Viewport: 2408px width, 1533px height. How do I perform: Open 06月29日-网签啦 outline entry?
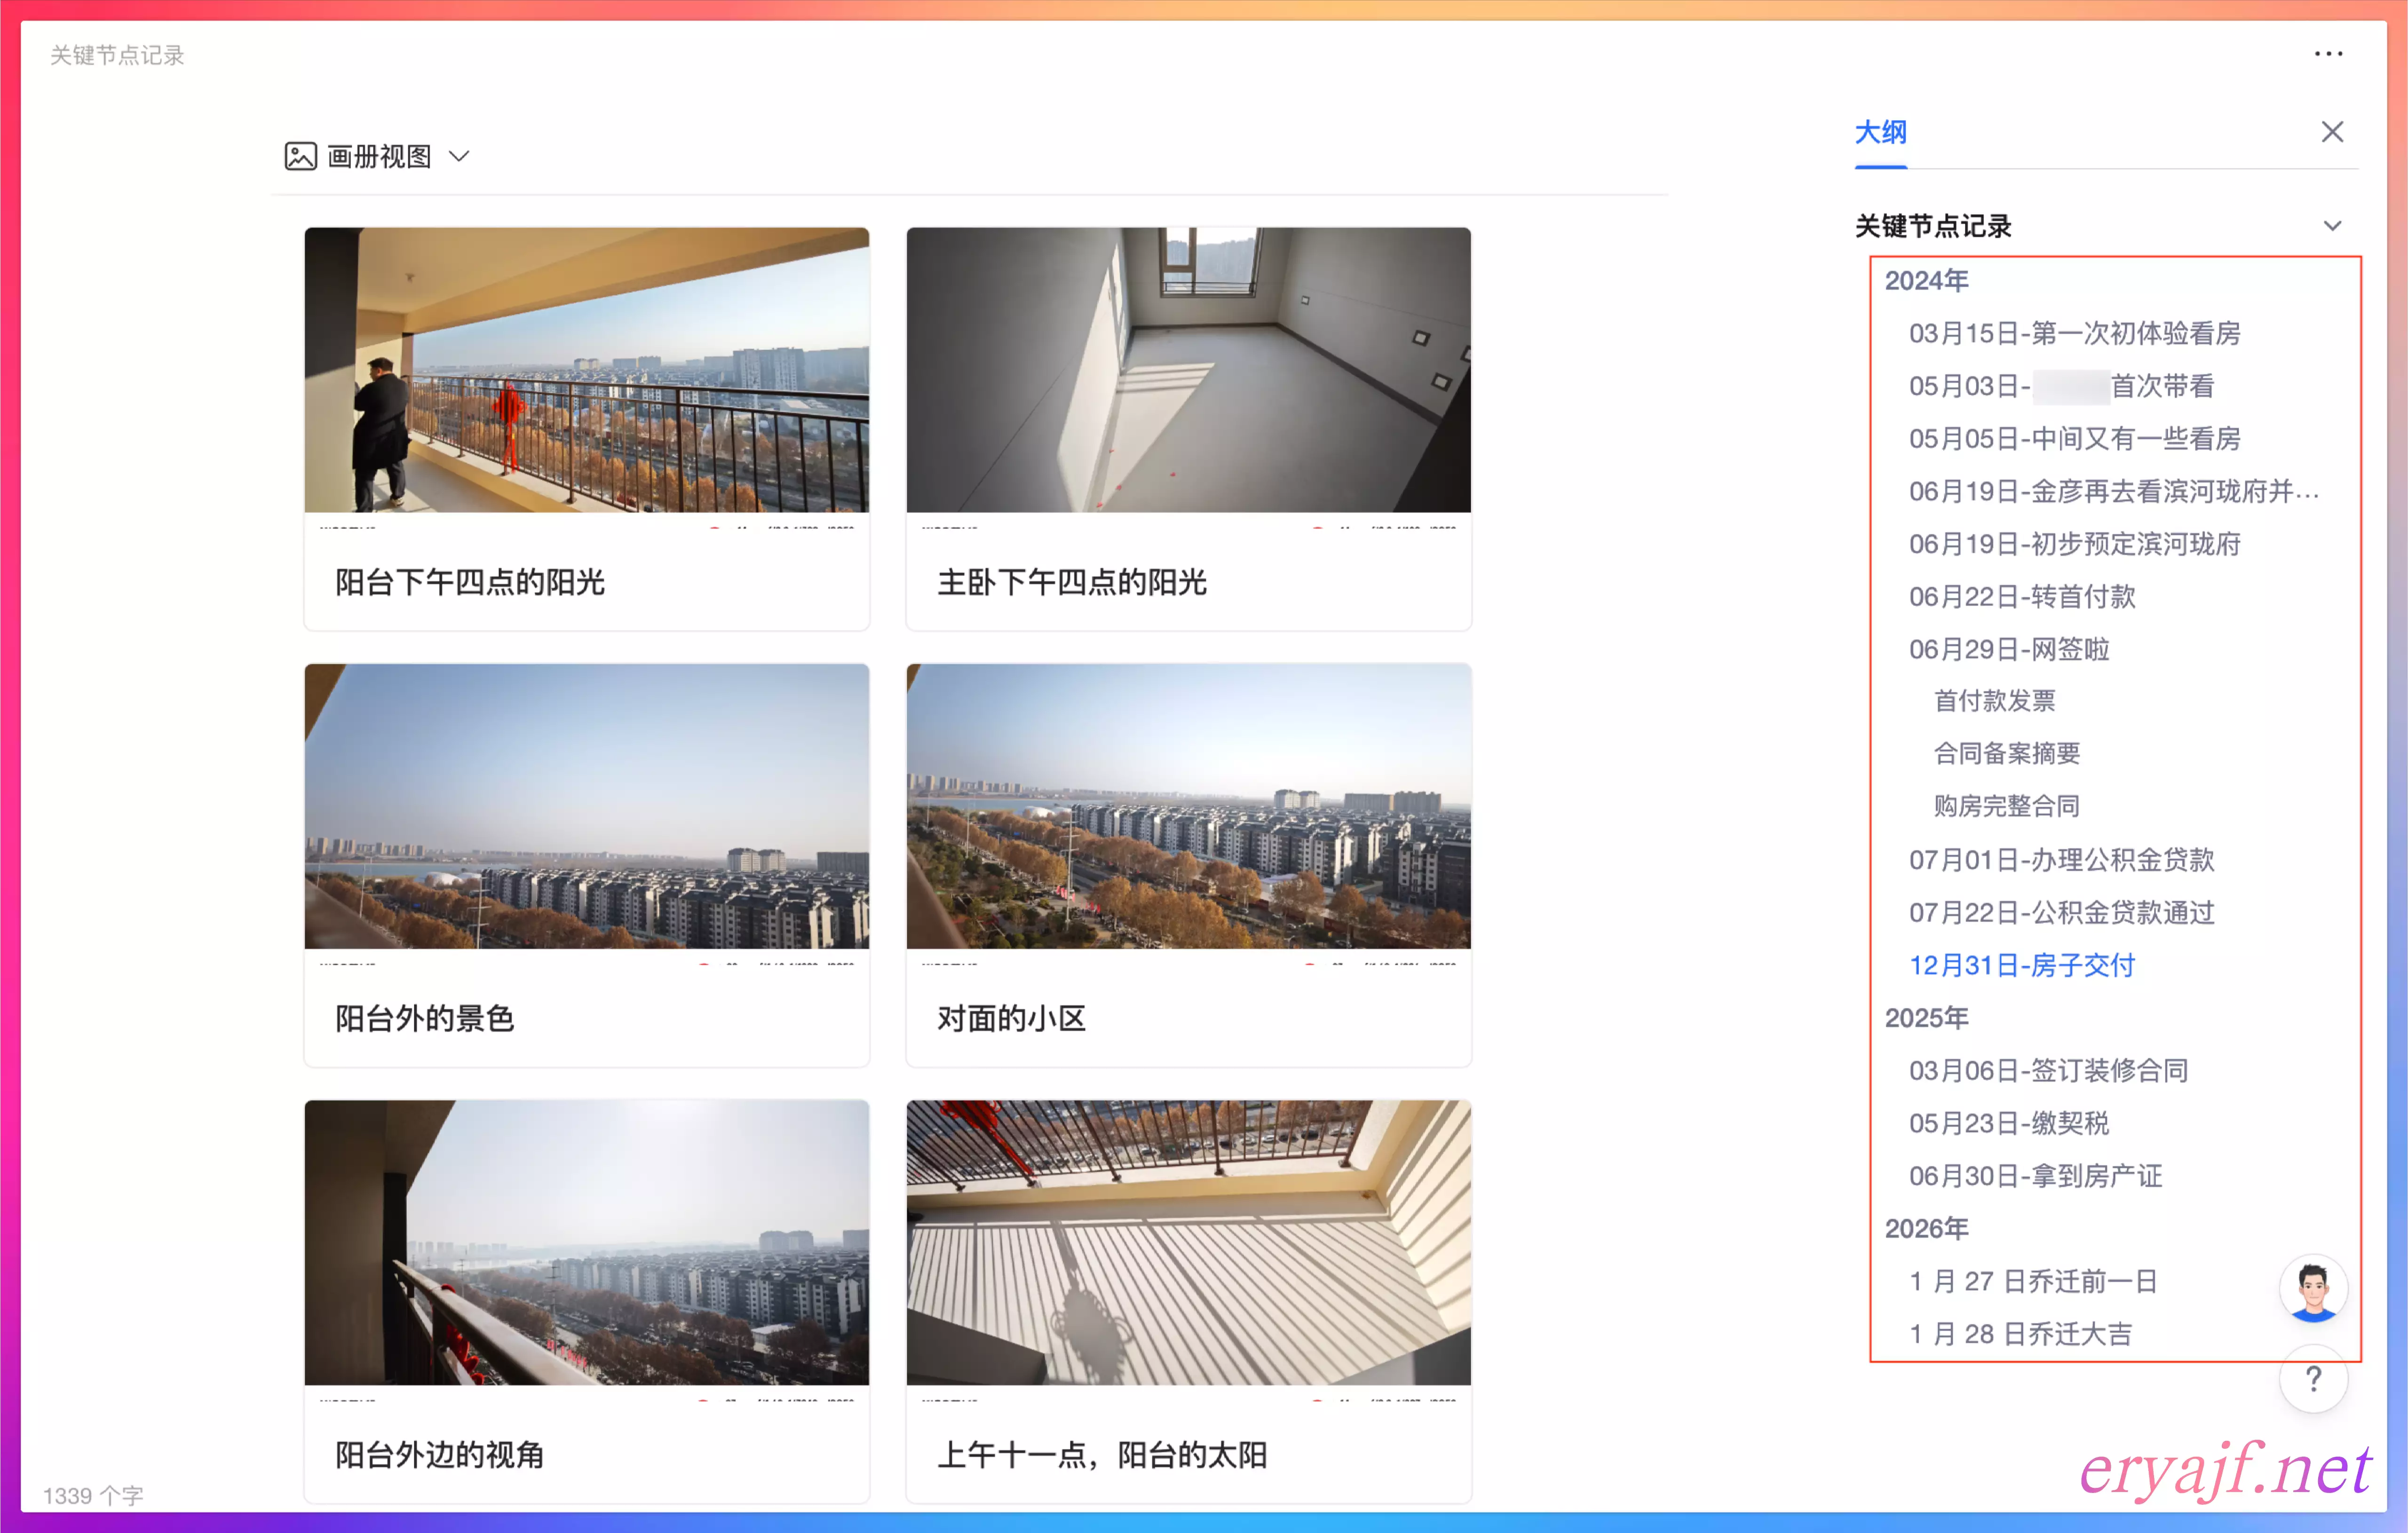pos(2008,649)
